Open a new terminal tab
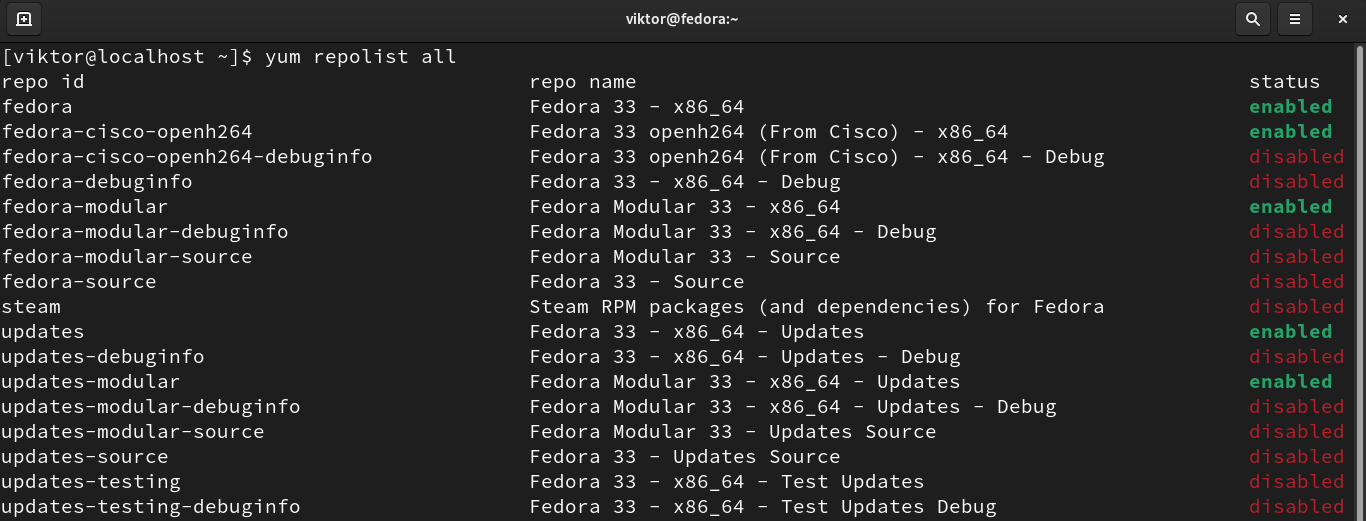 [x=24, y=19]
